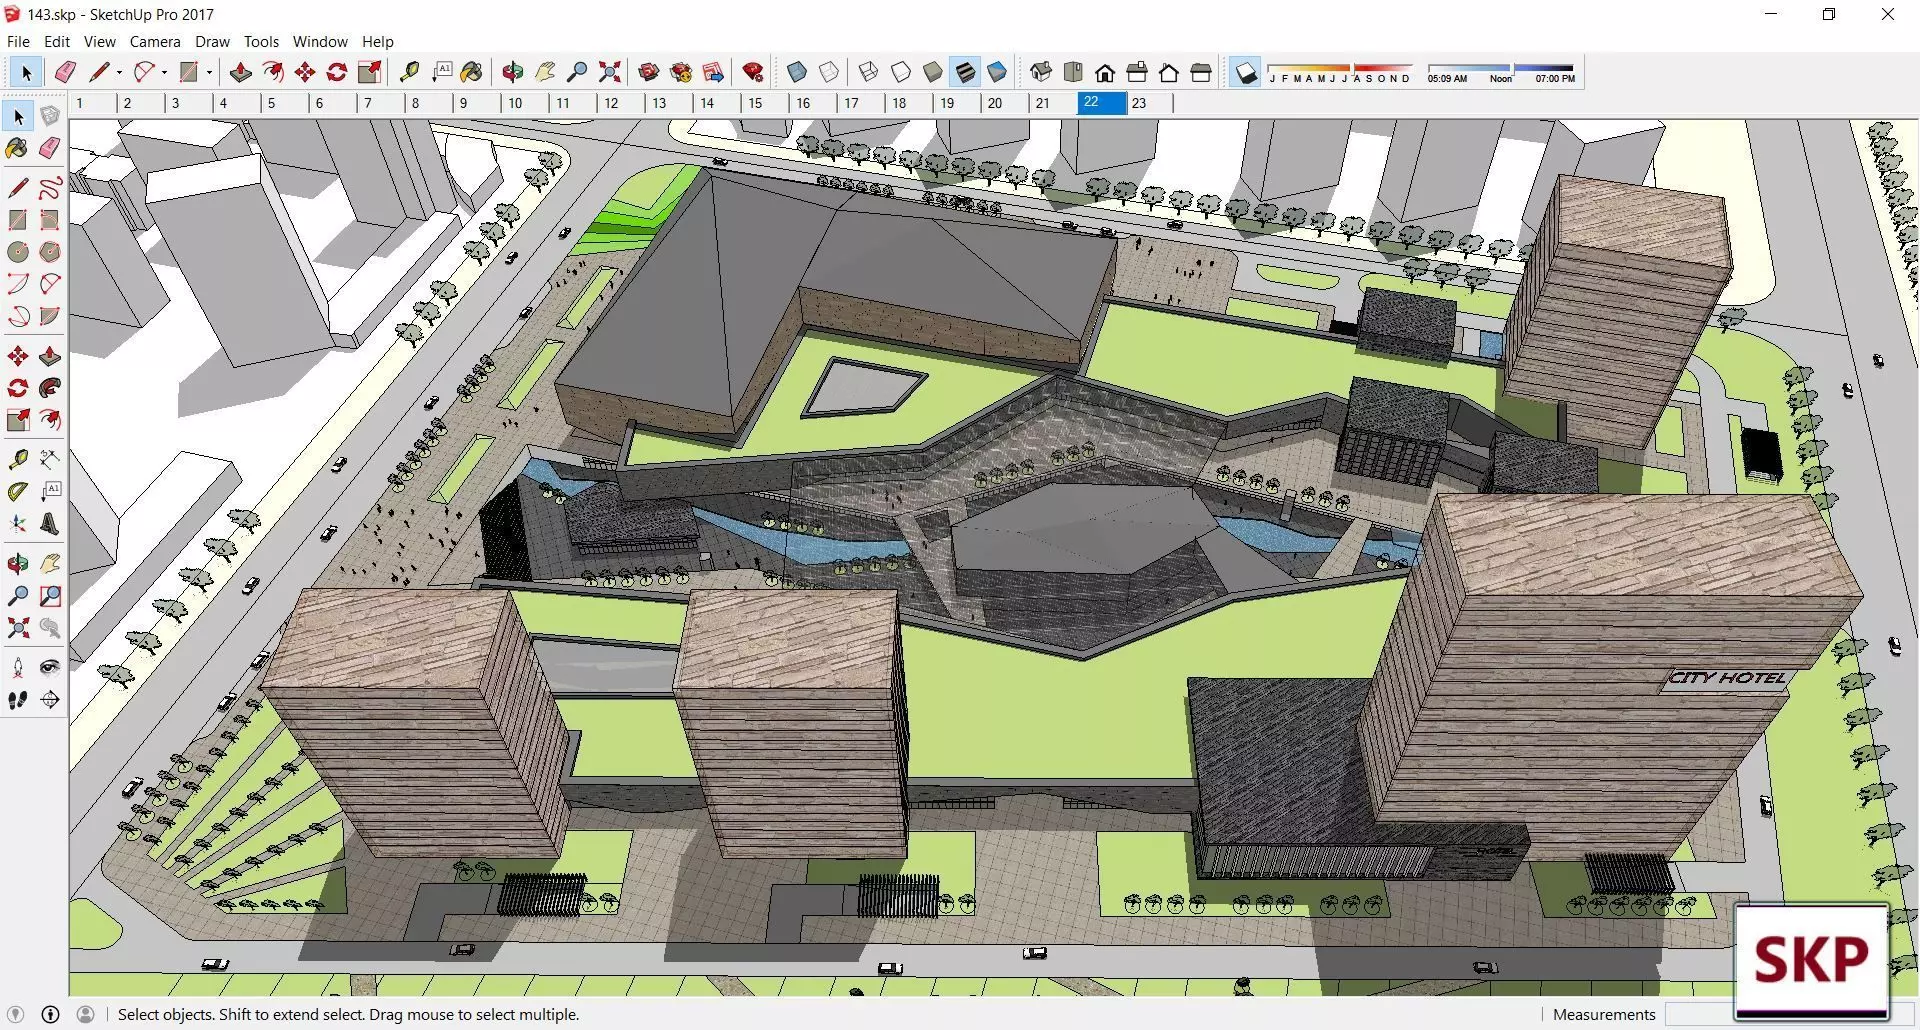The image size is (1920, 1030).
Task: Enable Hidden Line face style
Action: pos(901,72)
